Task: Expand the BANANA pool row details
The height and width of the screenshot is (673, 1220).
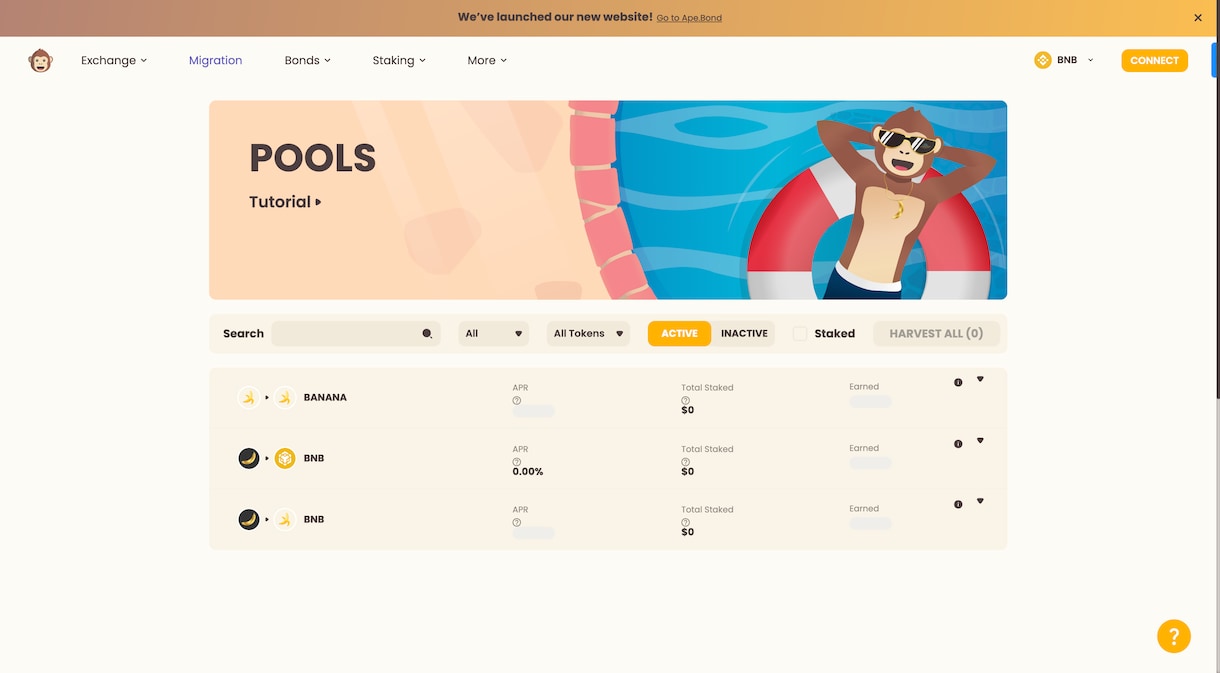Action: [x=980, y=379]
